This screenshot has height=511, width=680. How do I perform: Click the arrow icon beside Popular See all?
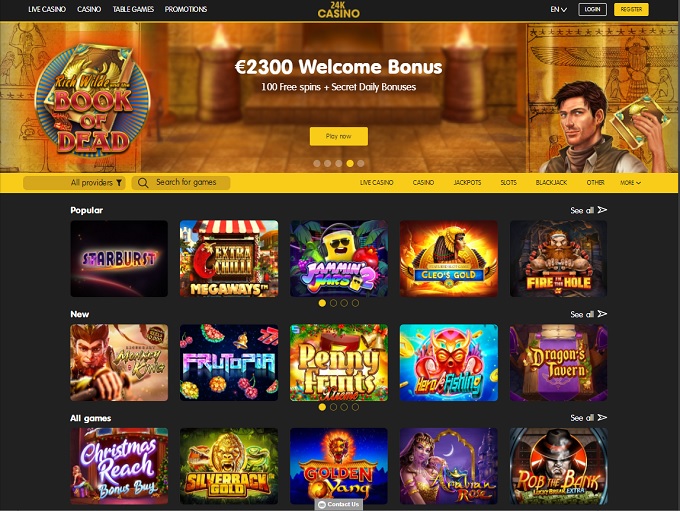602,210
